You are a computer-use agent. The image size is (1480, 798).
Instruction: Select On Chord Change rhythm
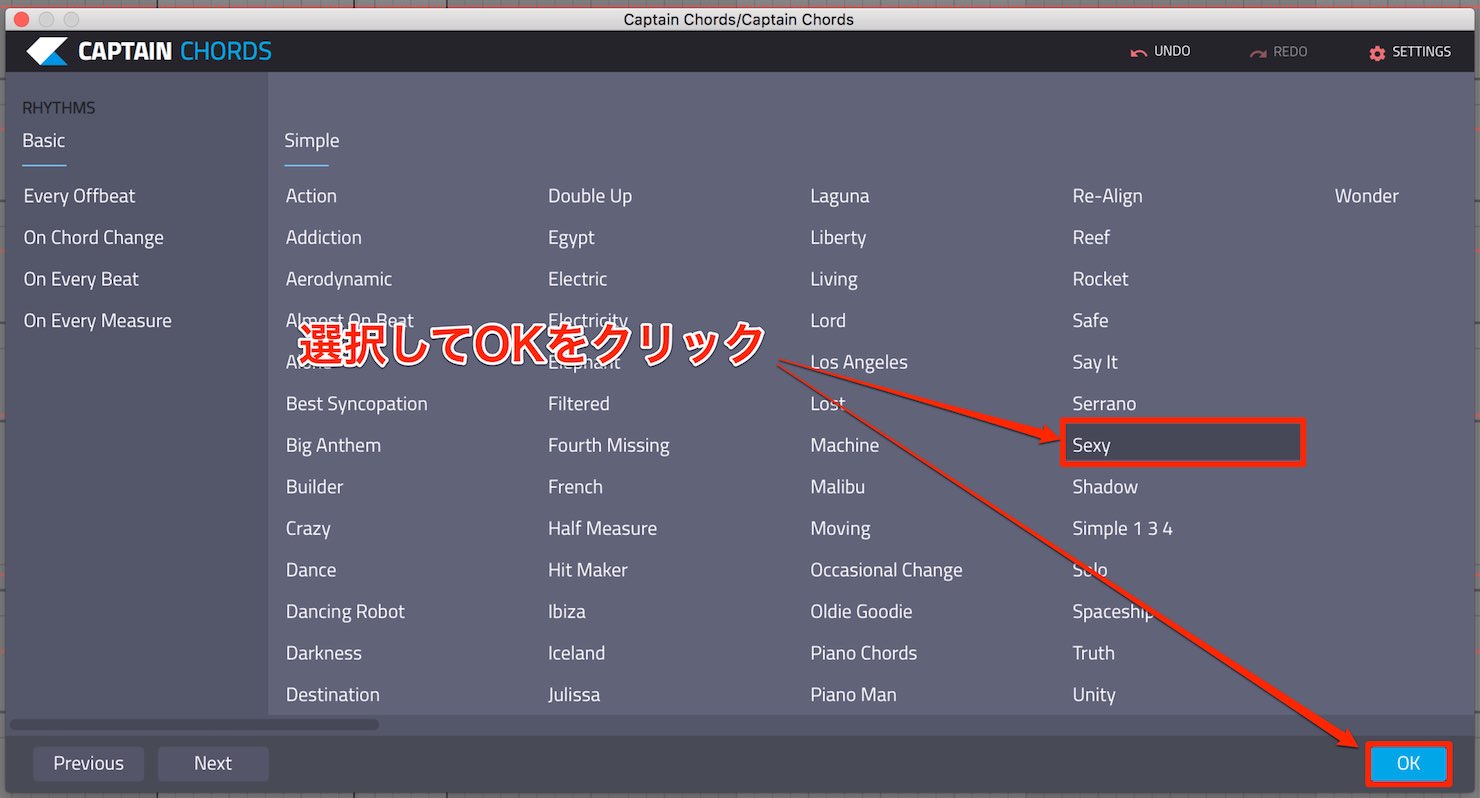point(94,238)
